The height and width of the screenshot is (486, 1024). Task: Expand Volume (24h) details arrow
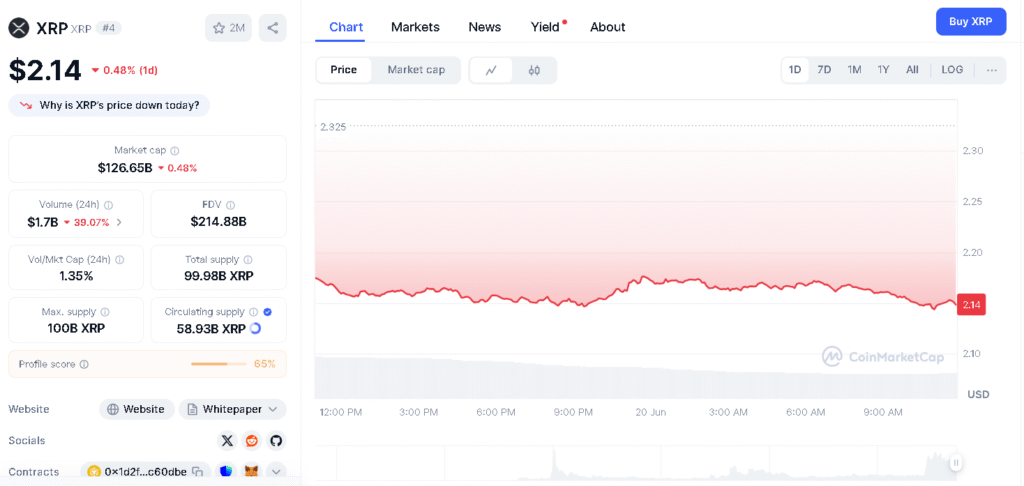pos(119,222)
